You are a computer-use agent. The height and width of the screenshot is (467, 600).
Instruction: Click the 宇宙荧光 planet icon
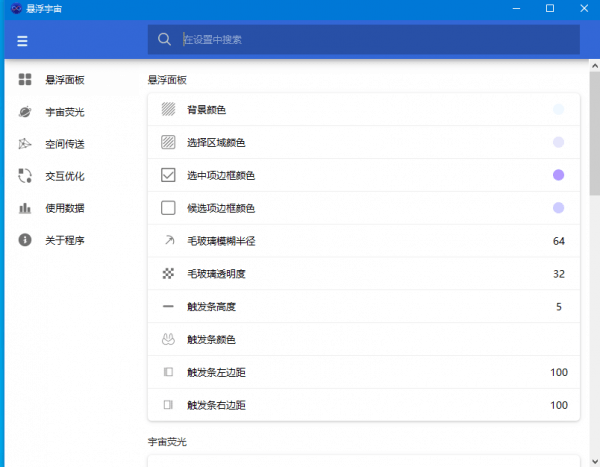tap(25, 112)
